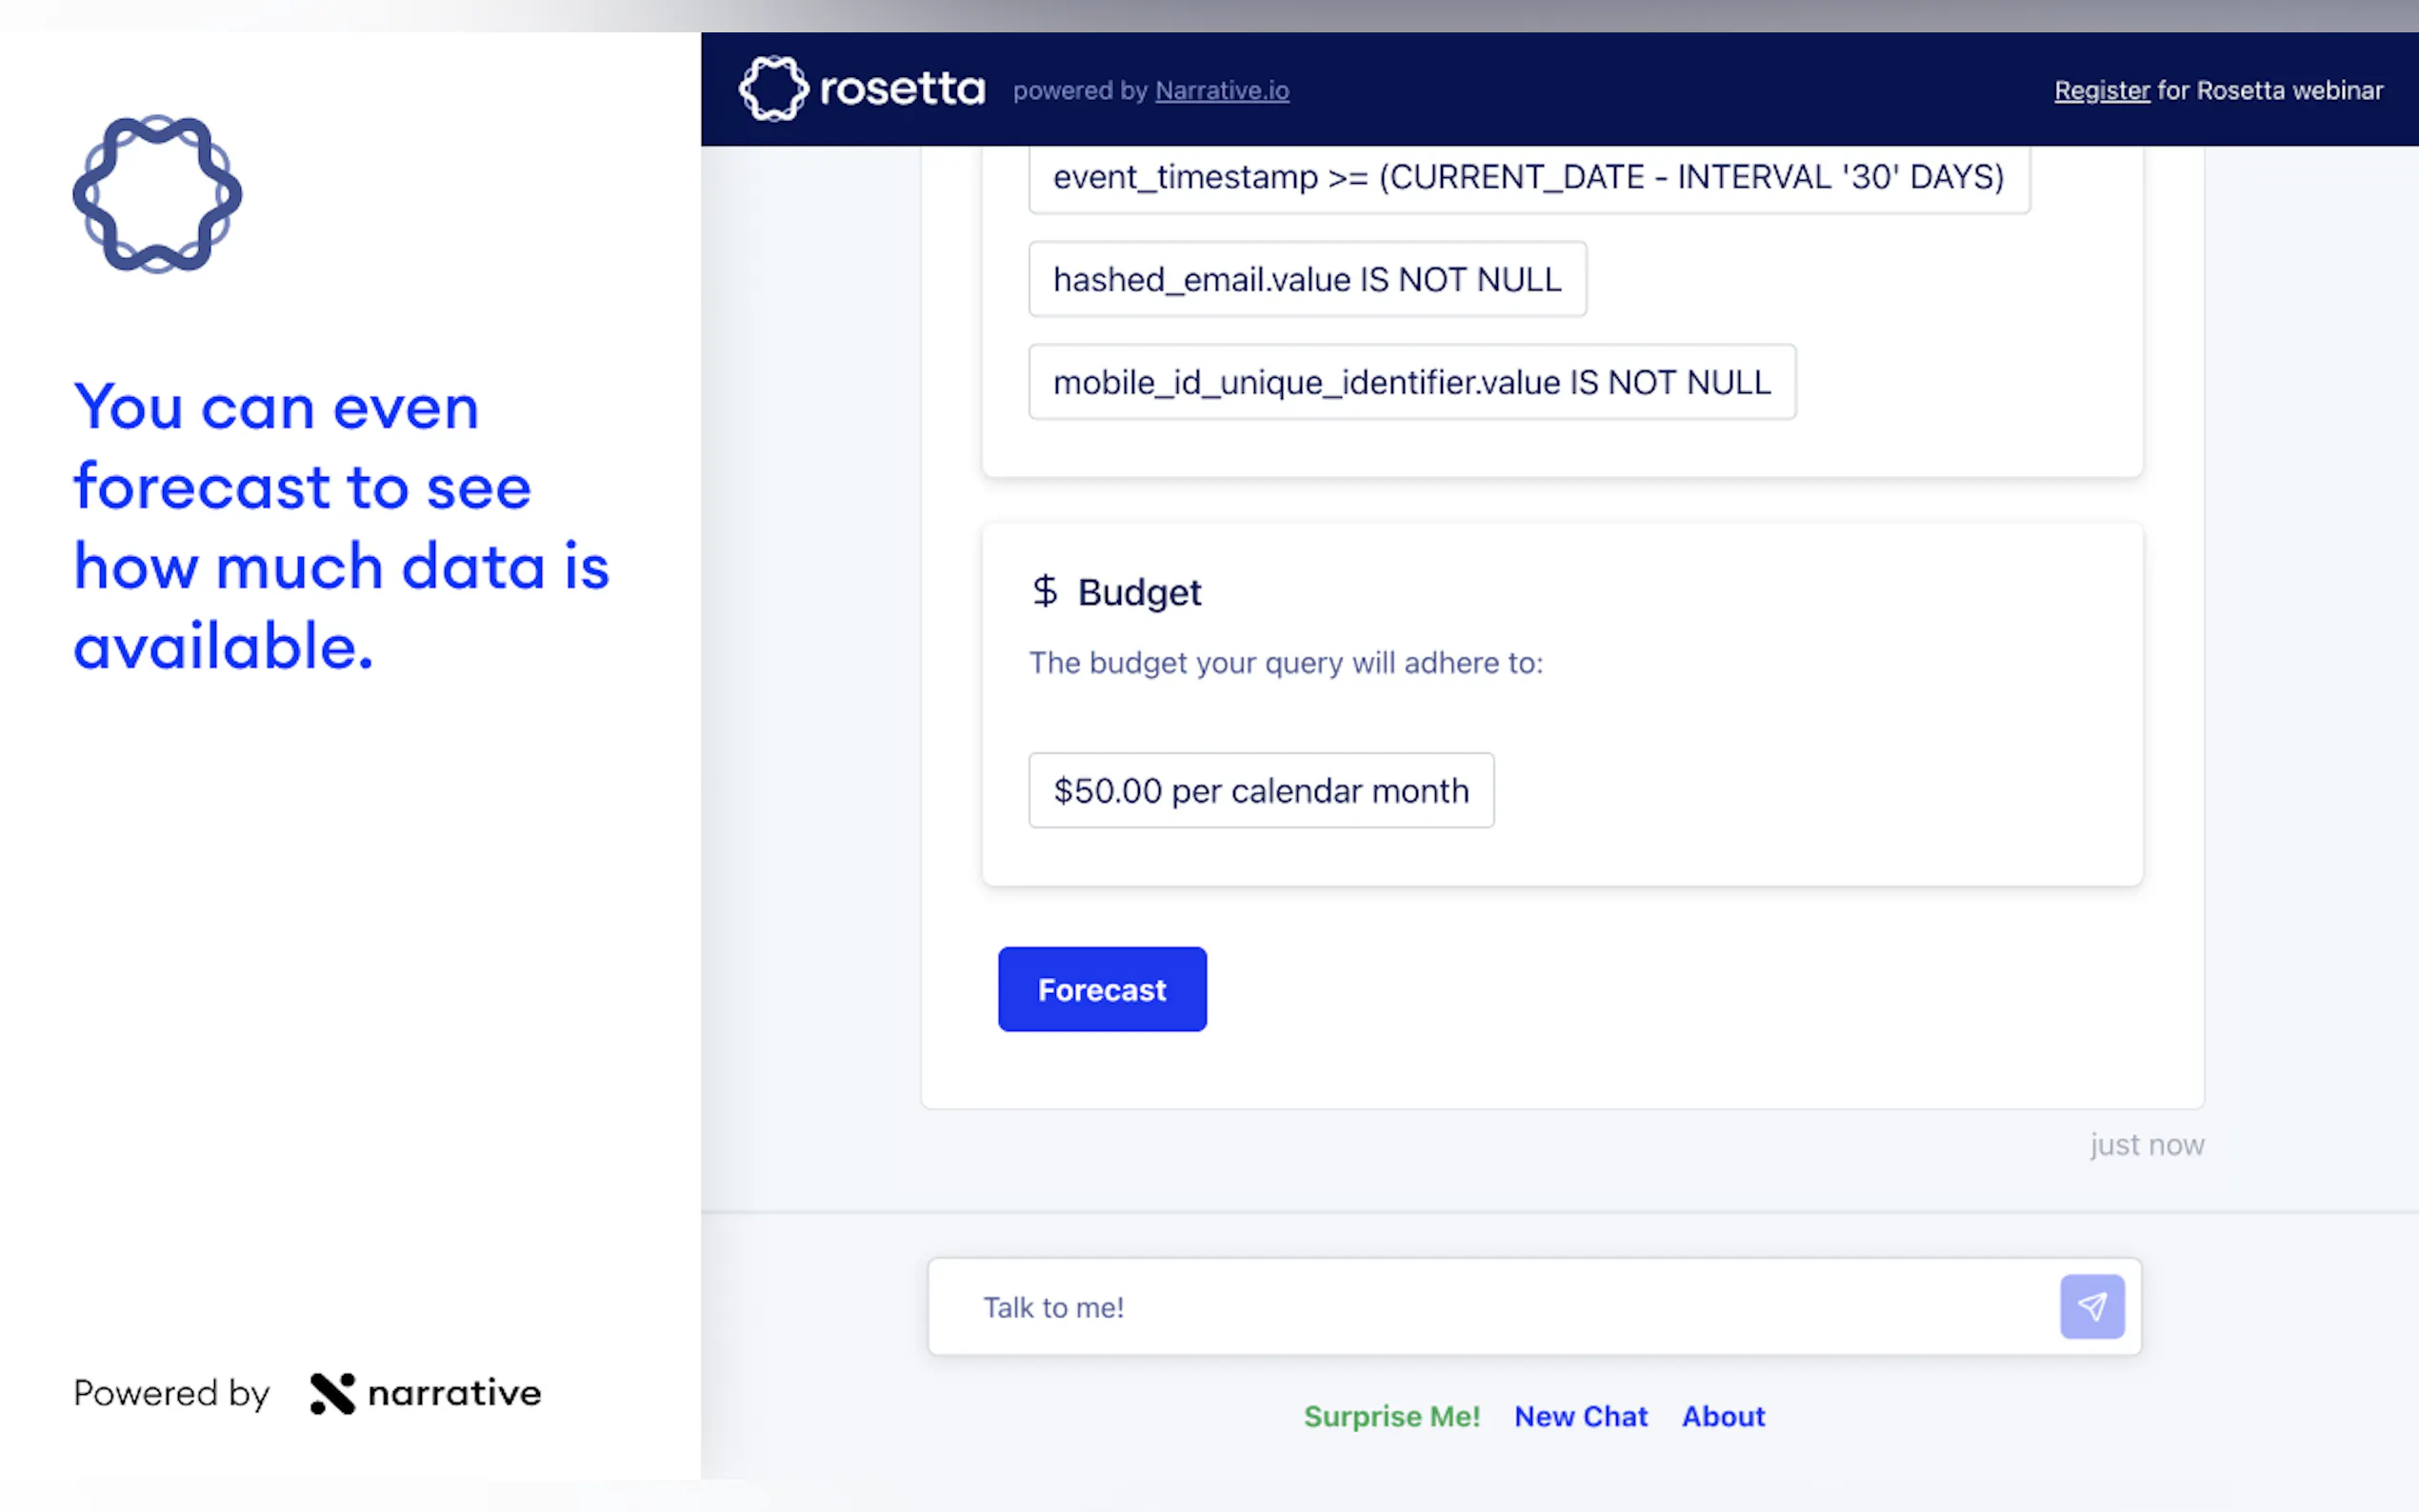
Task: Open the About link
Action: 1722,1416
